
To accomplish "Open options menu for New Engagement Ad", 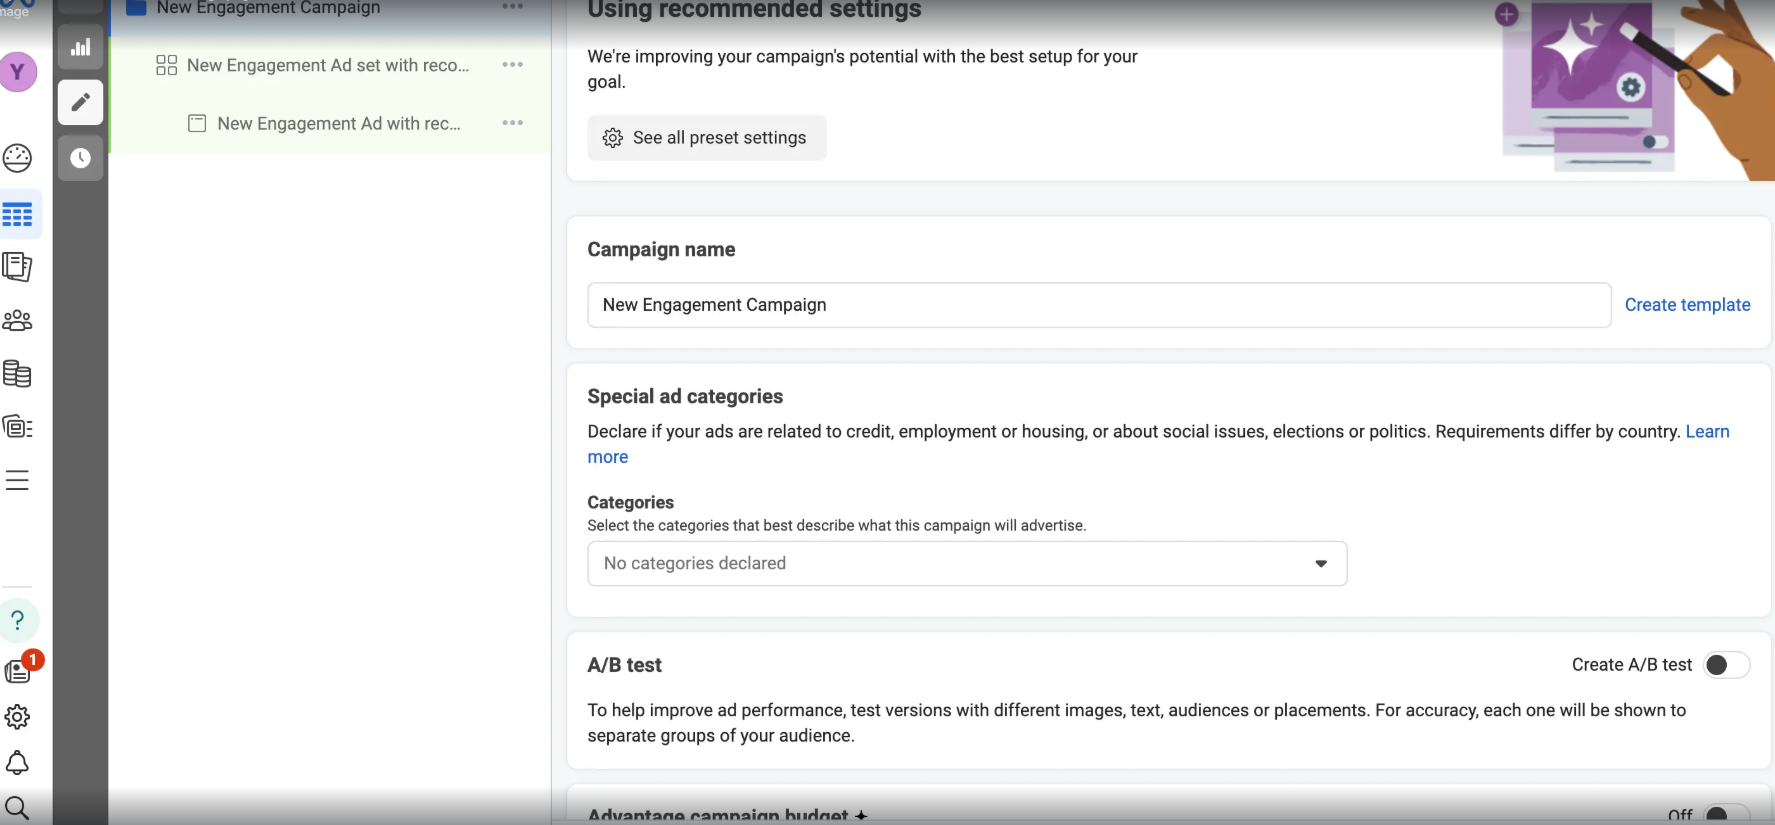I will tap(513, 123).
